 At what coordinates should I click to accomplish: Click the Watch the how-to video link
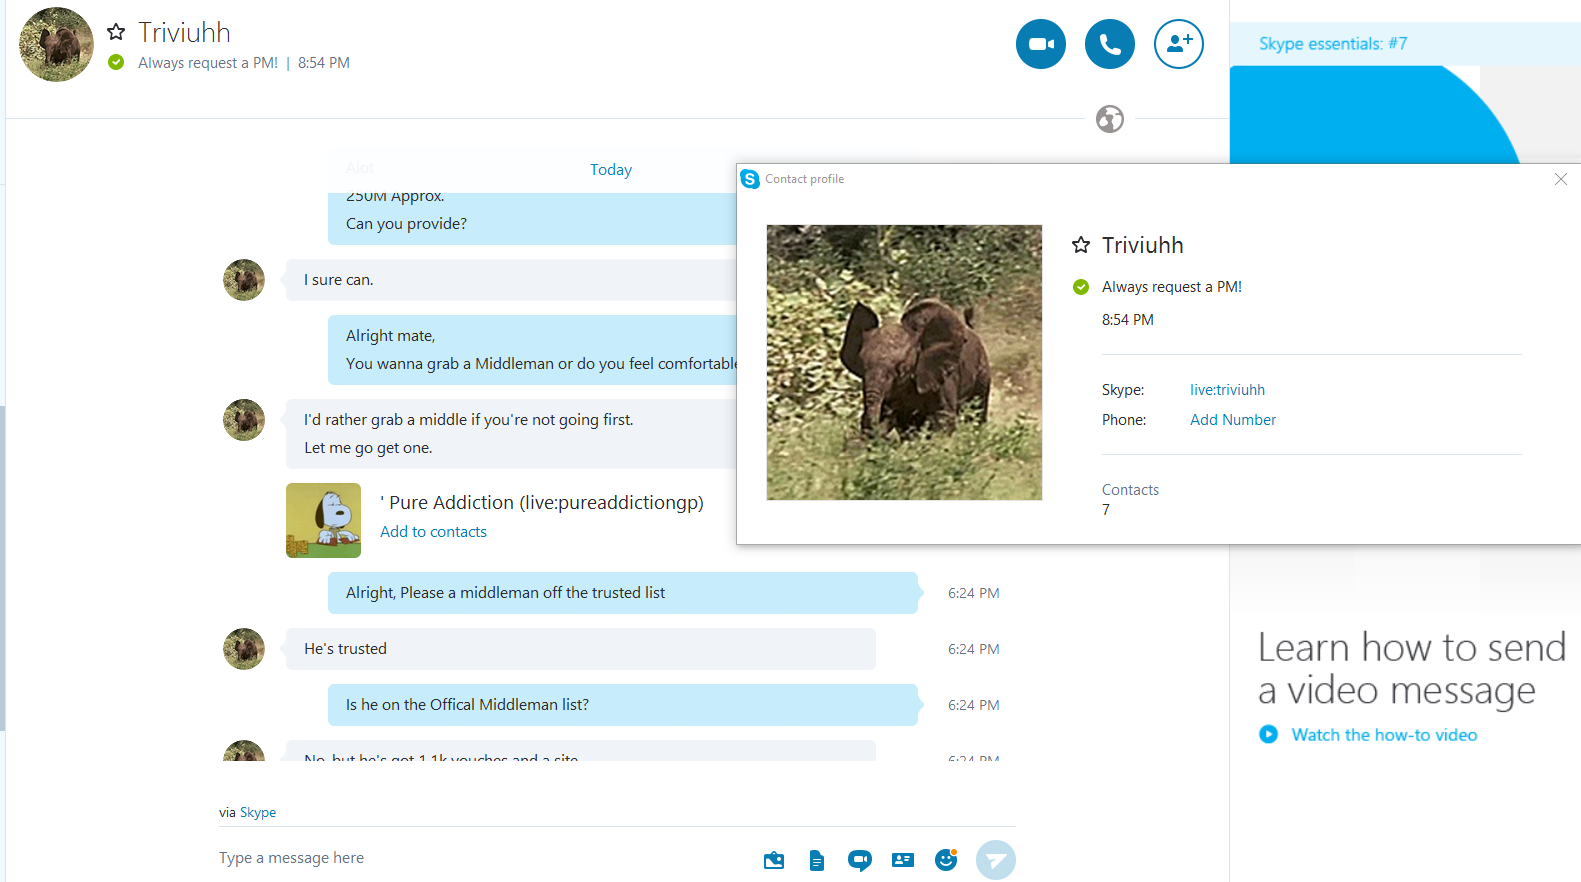(1384, 735)
